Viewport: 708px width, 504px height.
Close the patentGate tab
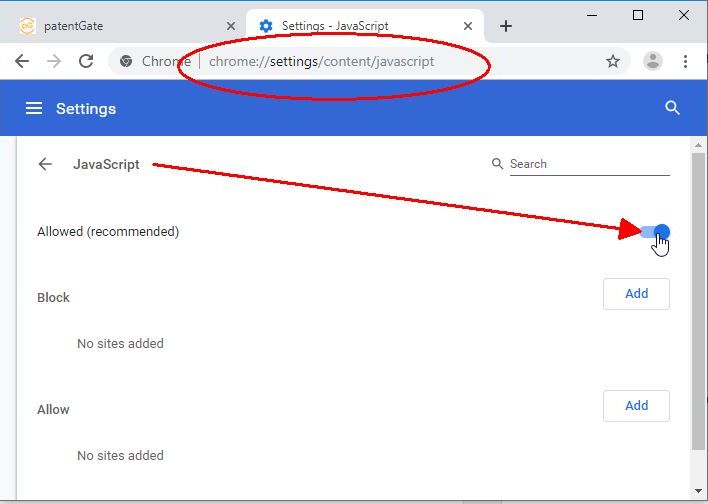point(231,26)
